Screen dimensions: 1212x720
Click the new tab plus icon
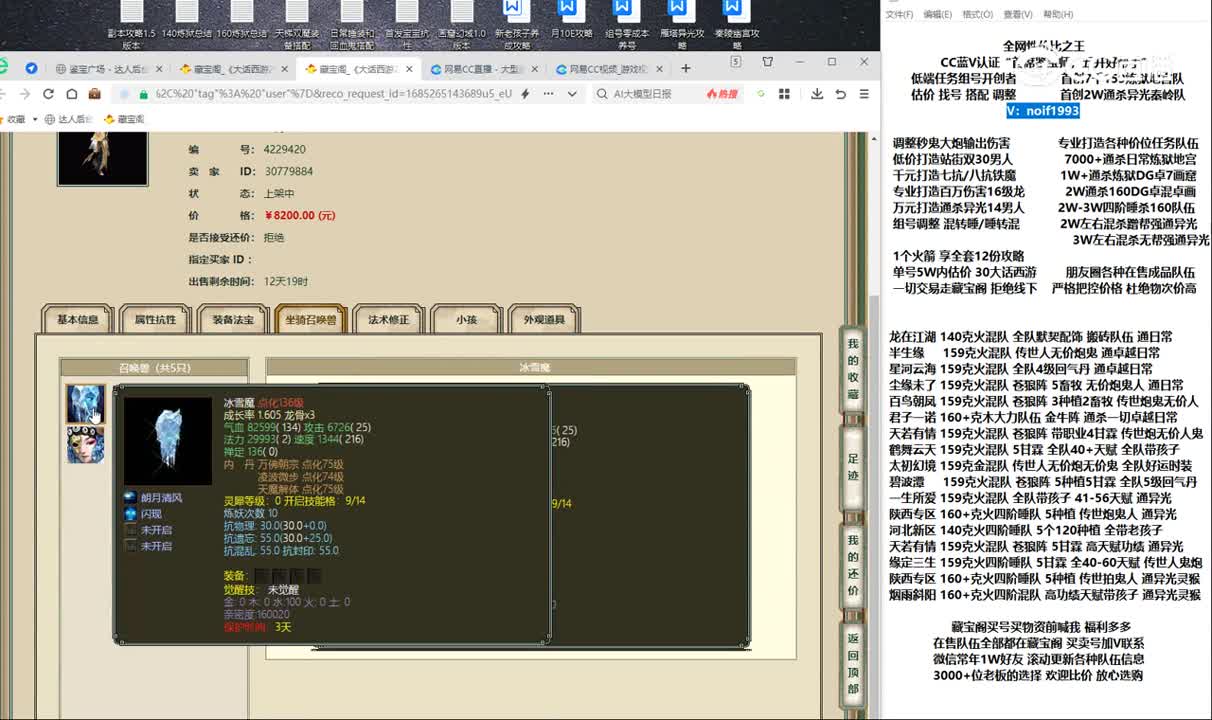click(685, 69)
